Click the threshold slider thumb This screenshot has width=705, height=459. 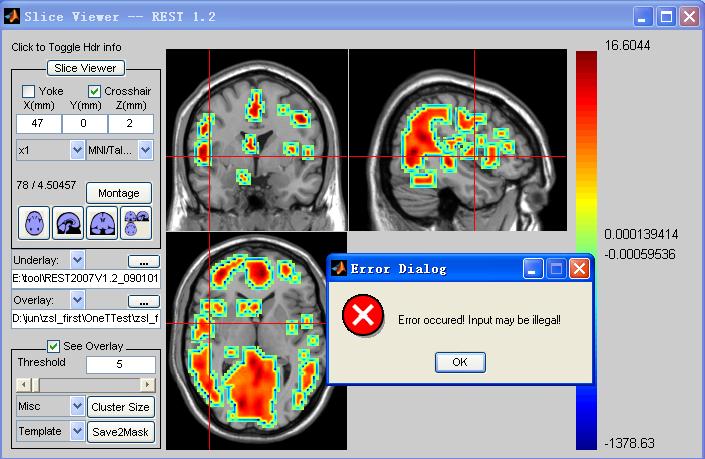pyautogui.click(x=36, y=385)
